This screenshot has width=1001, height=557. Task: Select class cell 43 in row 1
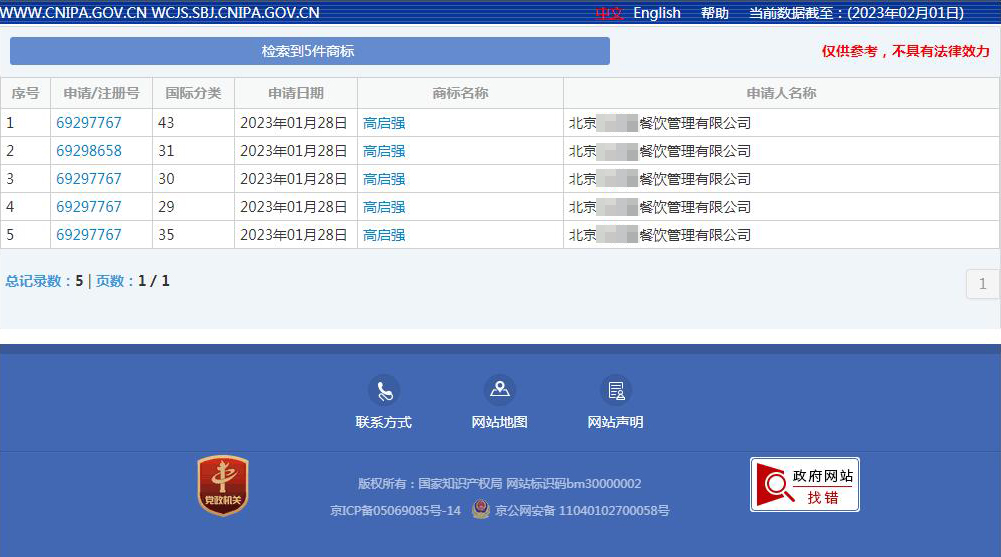(x=193, y=123)
